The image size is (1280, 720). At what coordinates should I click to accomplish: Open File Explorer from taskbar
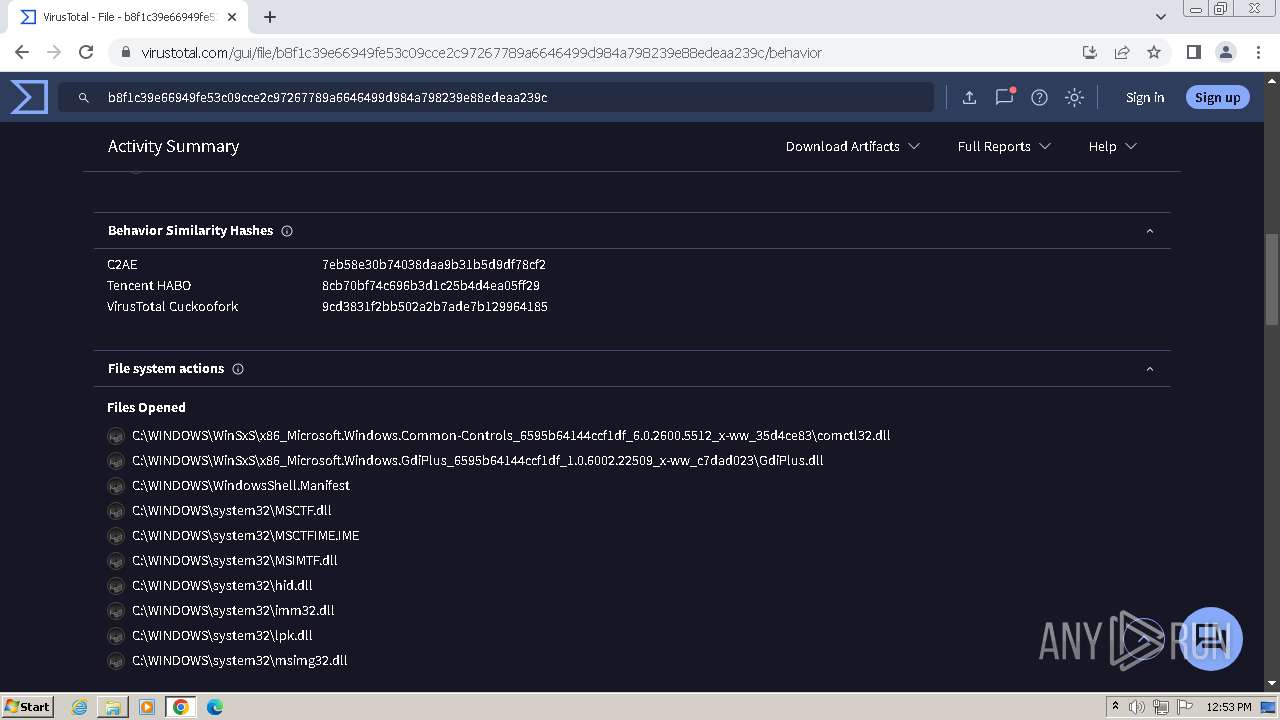tap(113, 707)
